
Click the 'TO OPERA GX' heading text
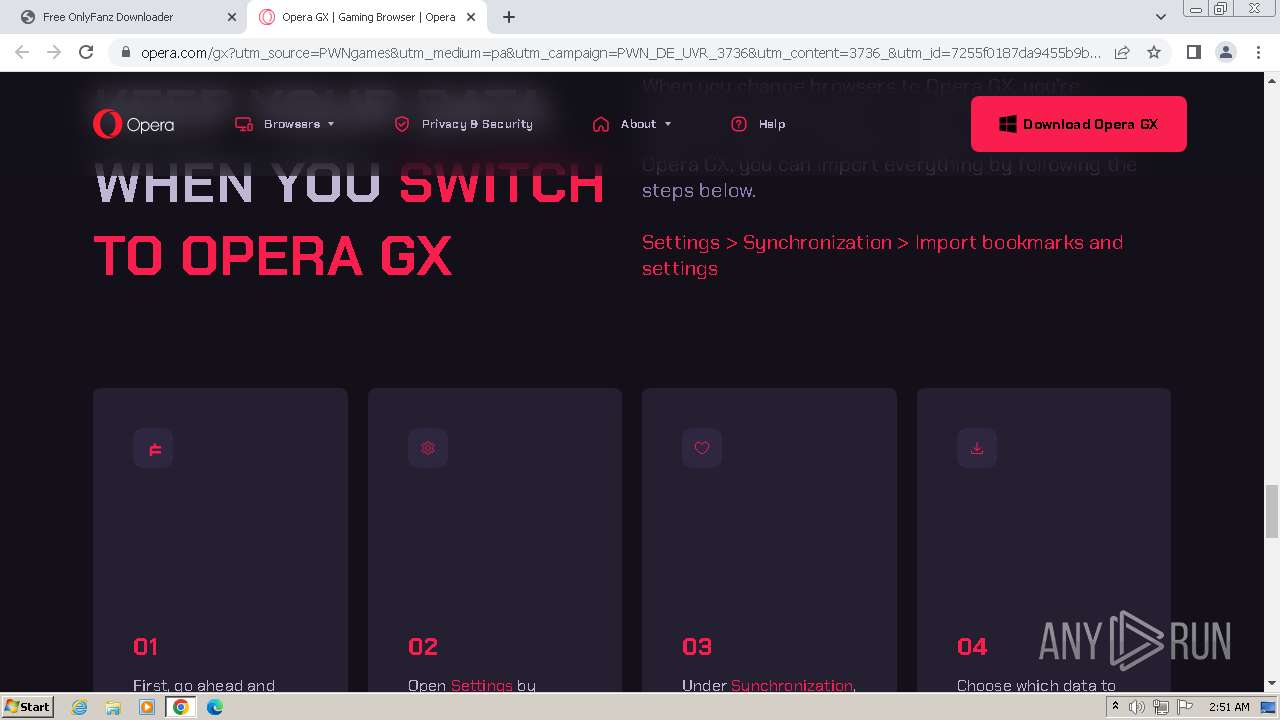(x=273, y=255)
